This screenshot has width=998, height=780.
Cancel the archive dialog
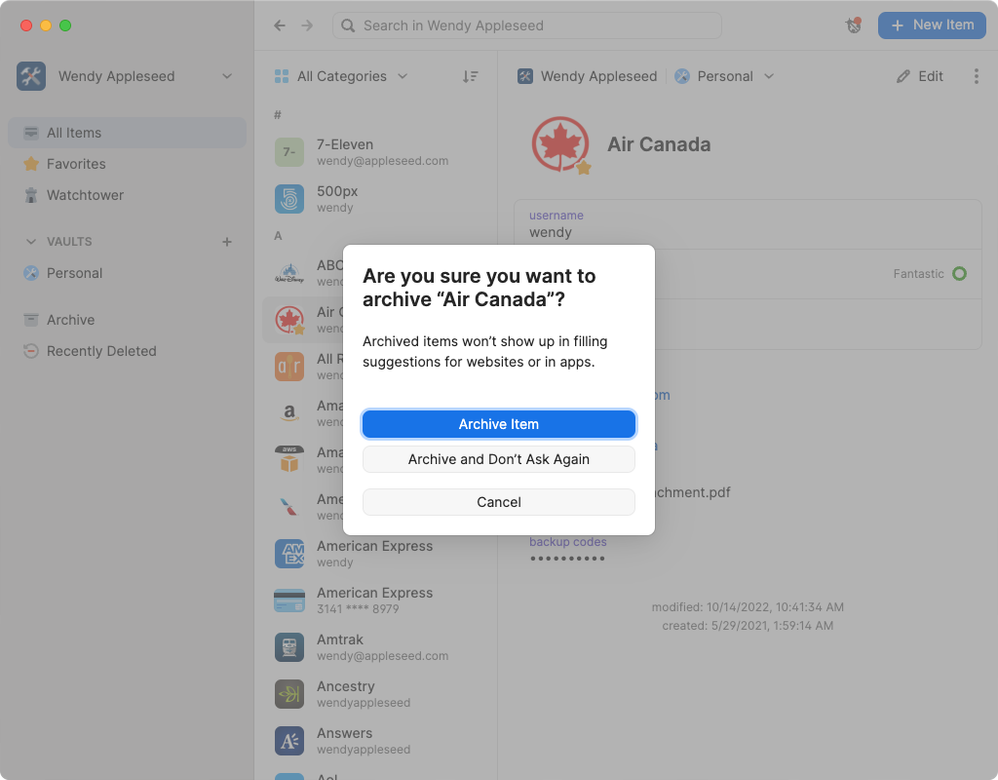(x=498, y=502)
